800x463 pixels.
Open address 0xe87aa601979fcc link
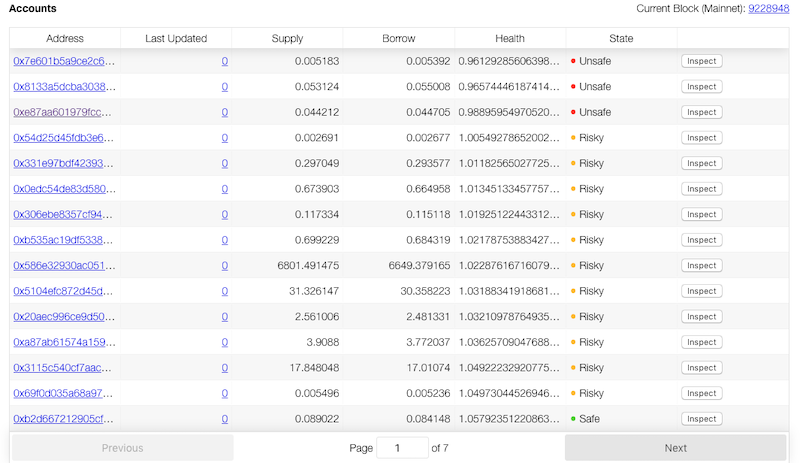click(x=62, y=112)
